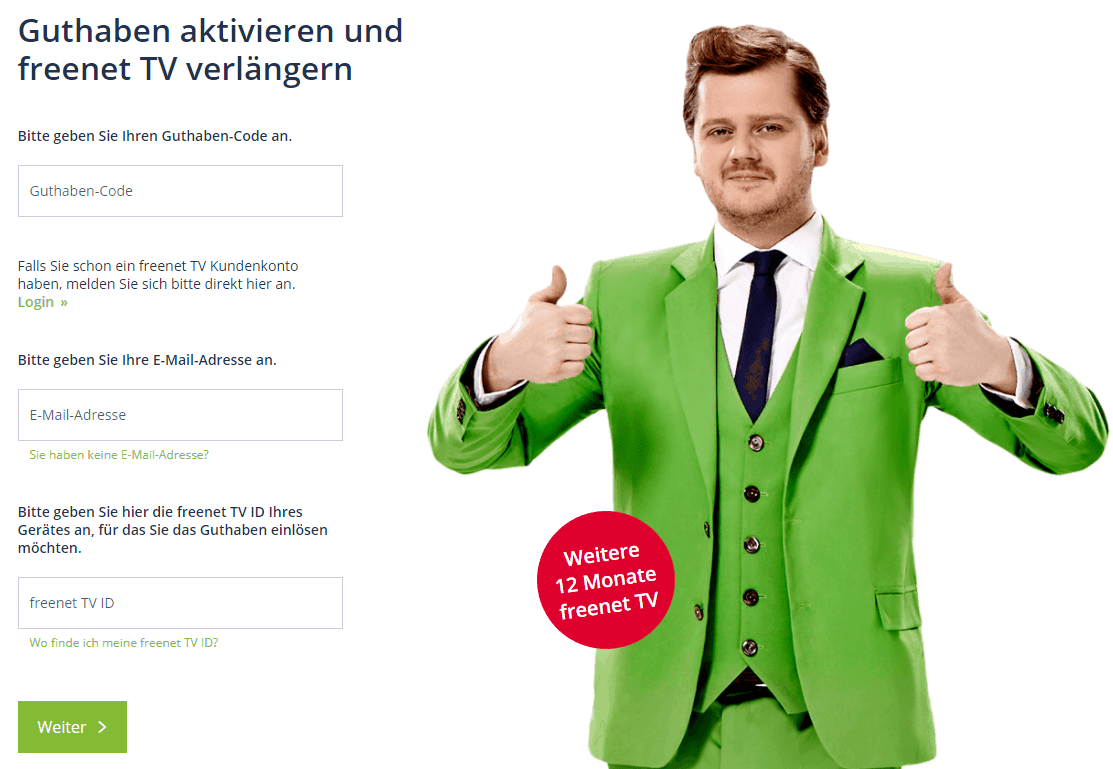Click the chevron arrow inside the Weiter button
Screen dimensions: 1113x769
click(x=102, y=726)
